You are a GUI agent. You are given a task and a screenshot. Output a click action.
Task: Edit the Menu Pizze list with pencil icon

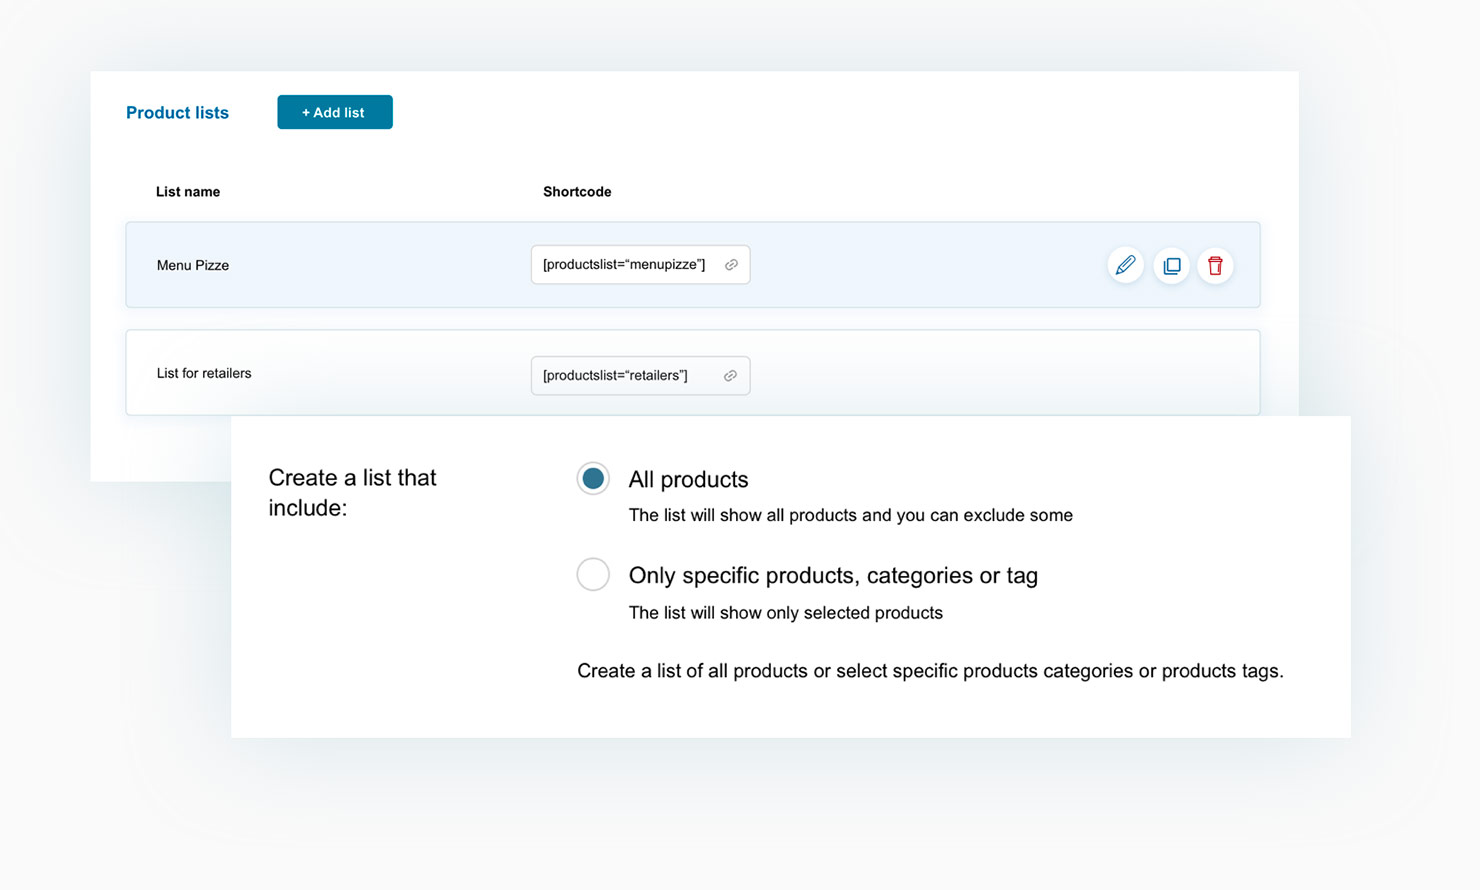[1125, 265]
